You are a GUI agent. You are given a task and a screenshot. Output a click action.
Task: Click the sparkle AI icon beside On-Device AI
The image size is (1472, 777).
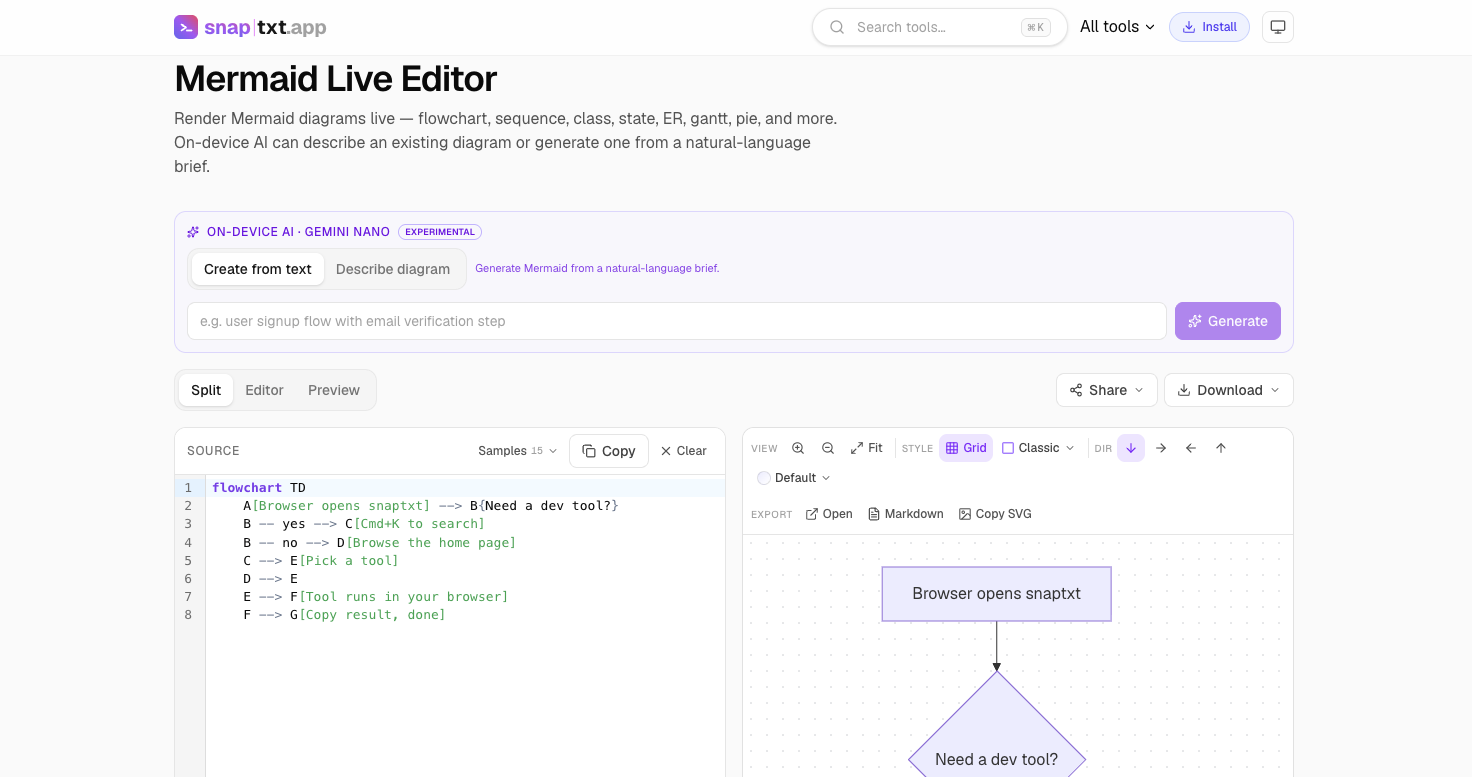[193, 232]
